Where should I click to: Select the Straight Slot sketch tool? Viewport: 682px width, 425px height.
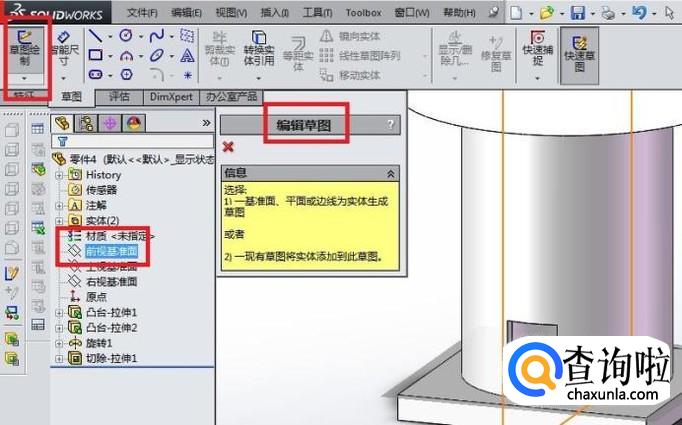pyautogui.click(x=95, y=74)
